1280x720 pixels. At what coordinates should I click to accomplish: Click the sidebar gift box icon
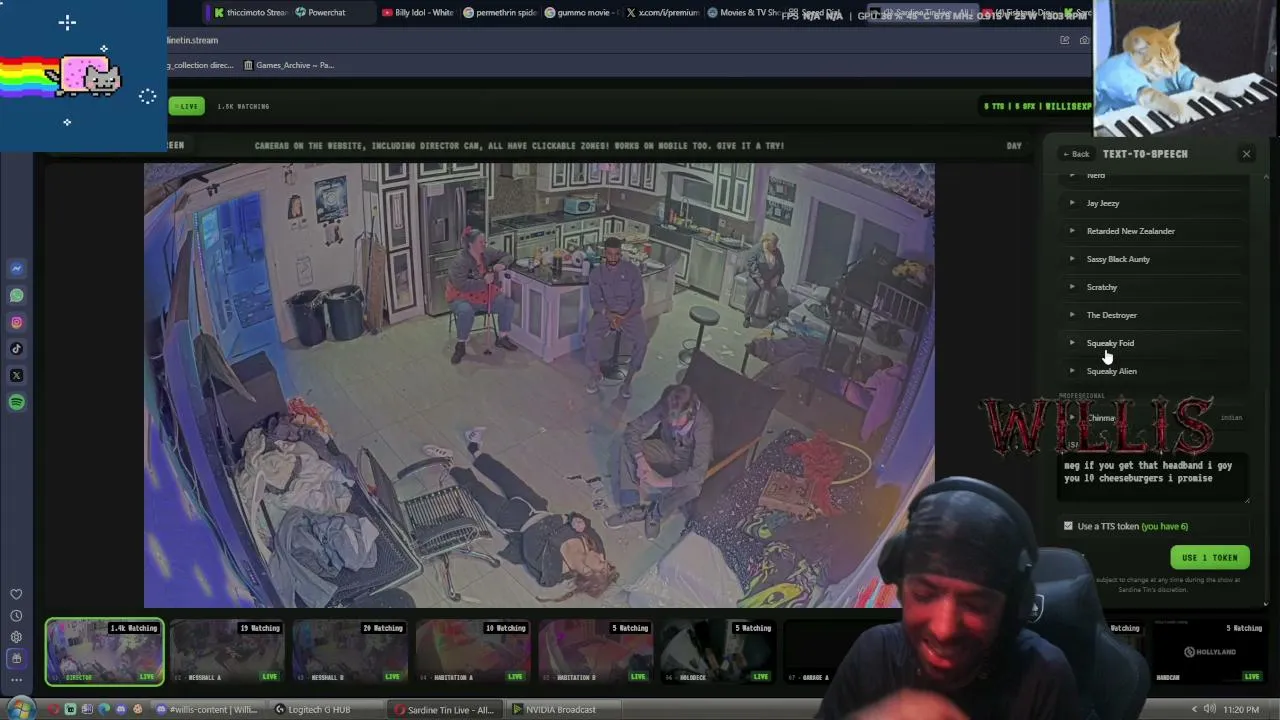(16, 658)
